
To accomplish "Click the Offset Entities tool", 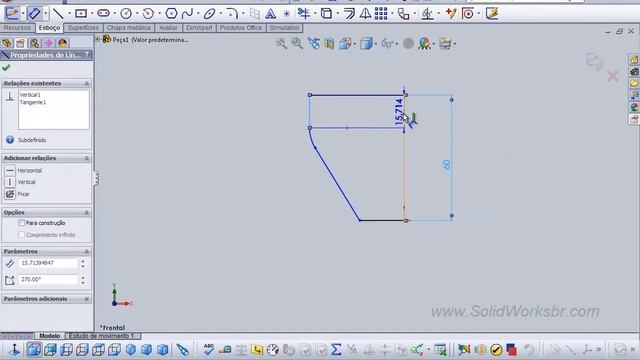I will [x=349, y=14].
